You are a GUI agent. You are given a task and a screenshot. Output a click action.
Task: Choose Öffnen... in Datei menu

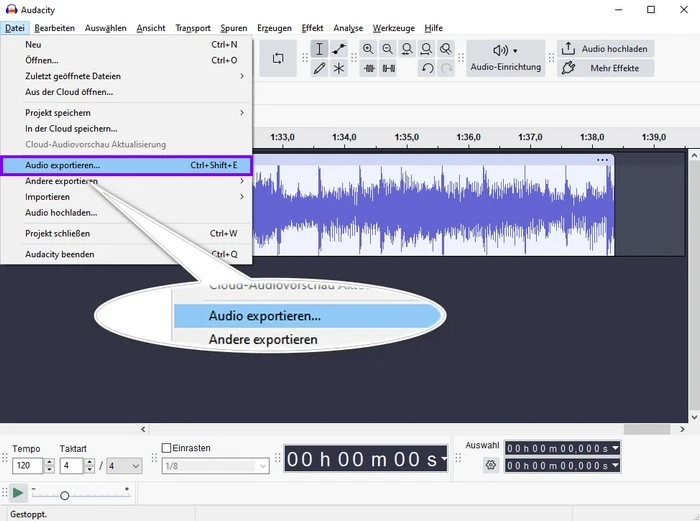(127, 60)
